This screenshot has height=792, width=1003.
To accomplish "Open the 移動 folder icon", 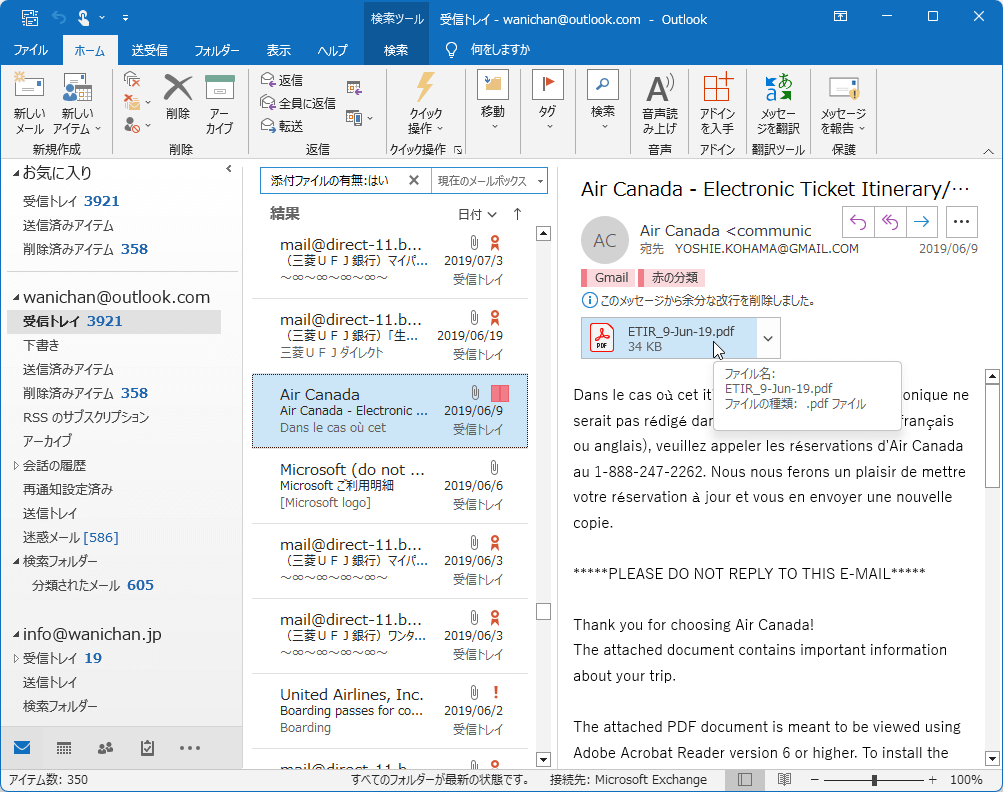I will tap(493, 99).
